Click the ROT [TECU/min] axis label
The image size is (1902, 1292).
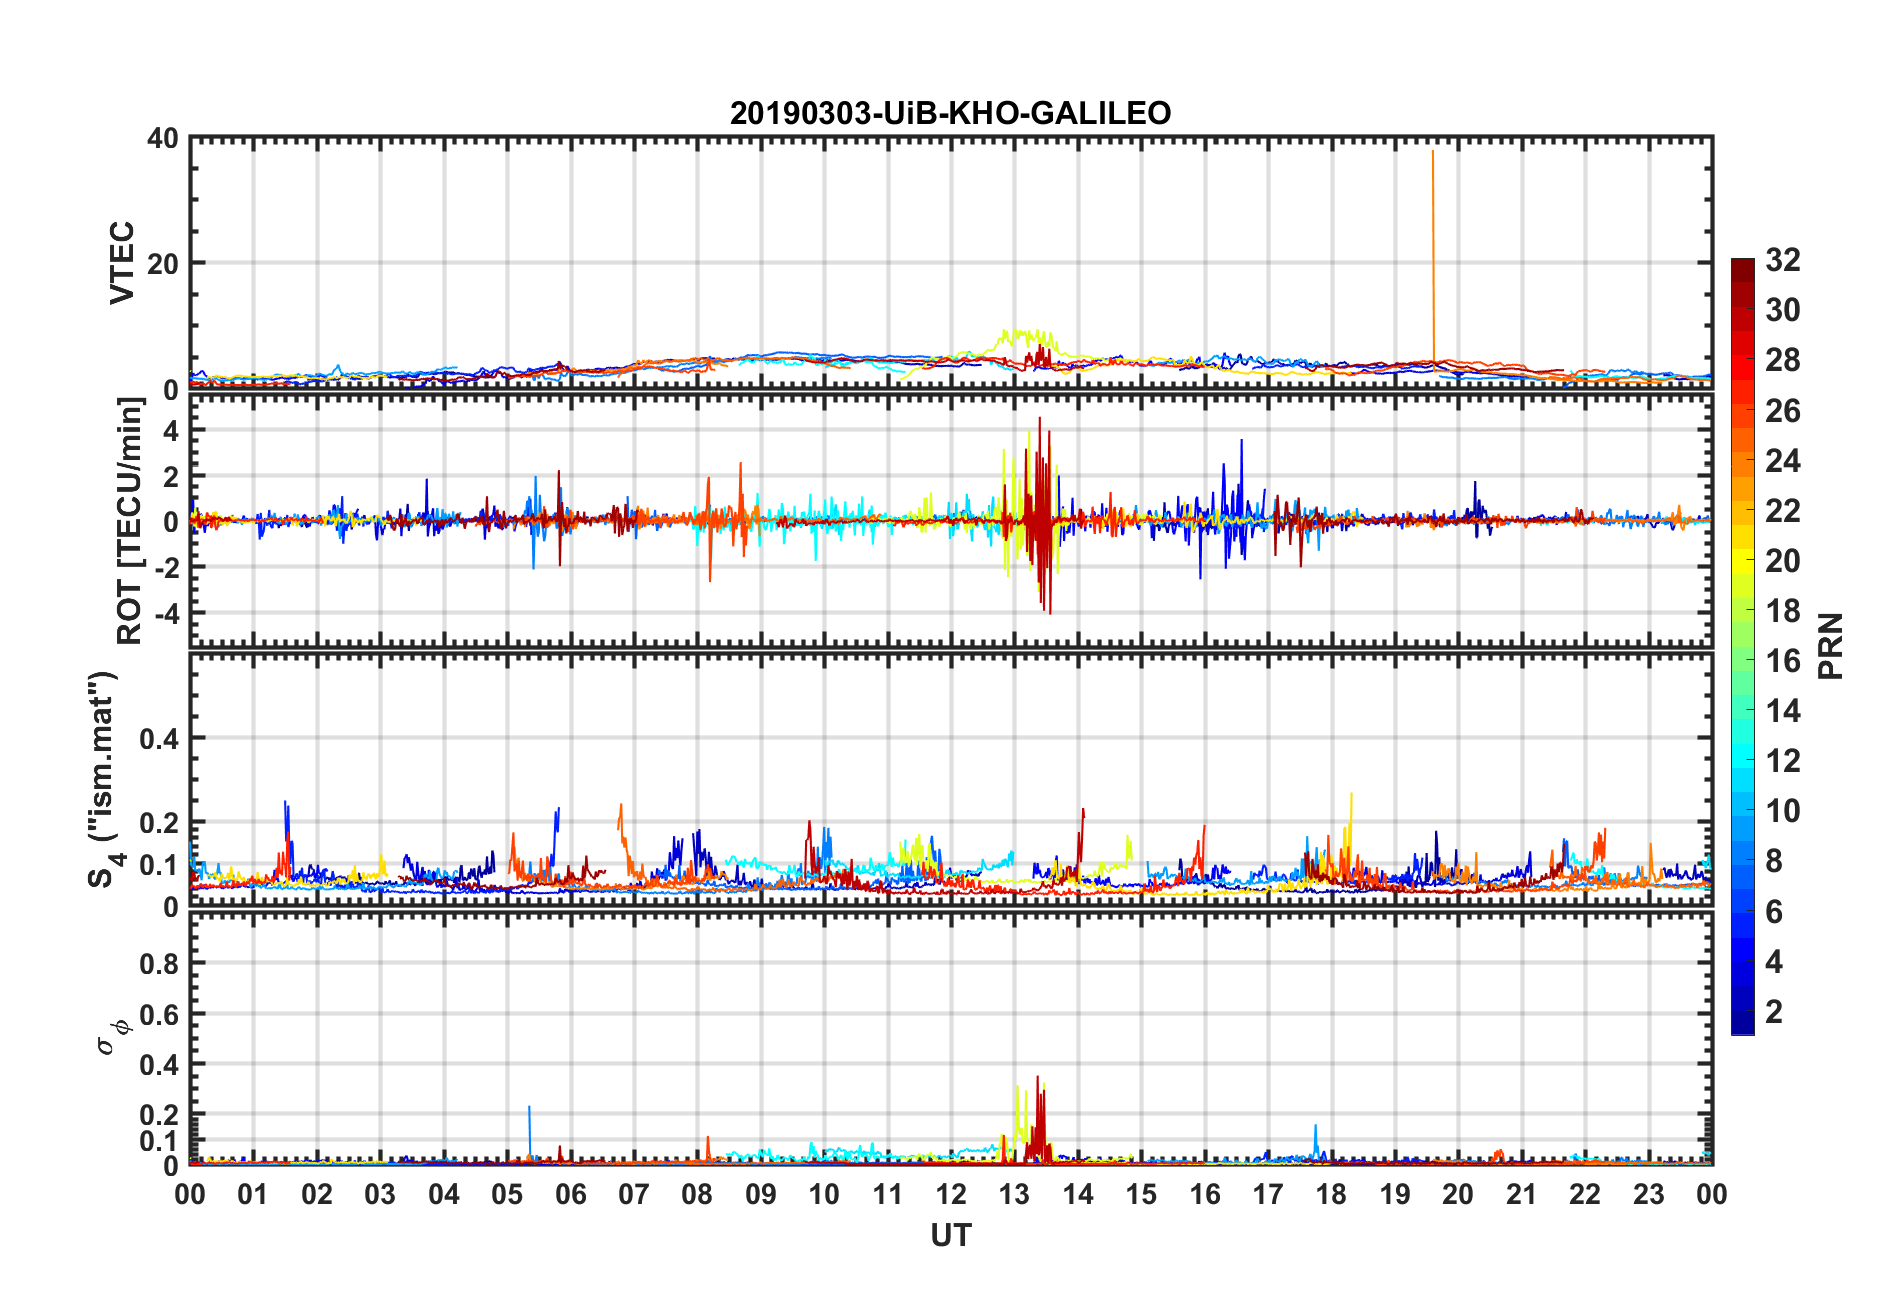coord(130,521)
